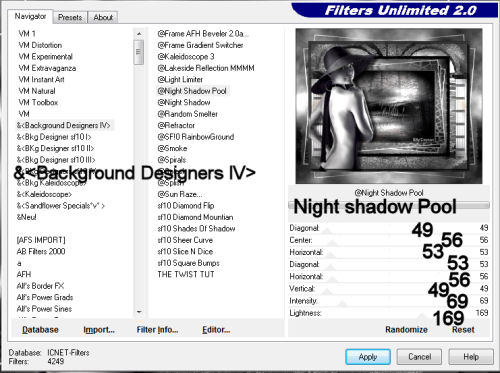This screenshot has width=500, height=373.
Task: Open the Editor... button
Action: coord(216,329)
